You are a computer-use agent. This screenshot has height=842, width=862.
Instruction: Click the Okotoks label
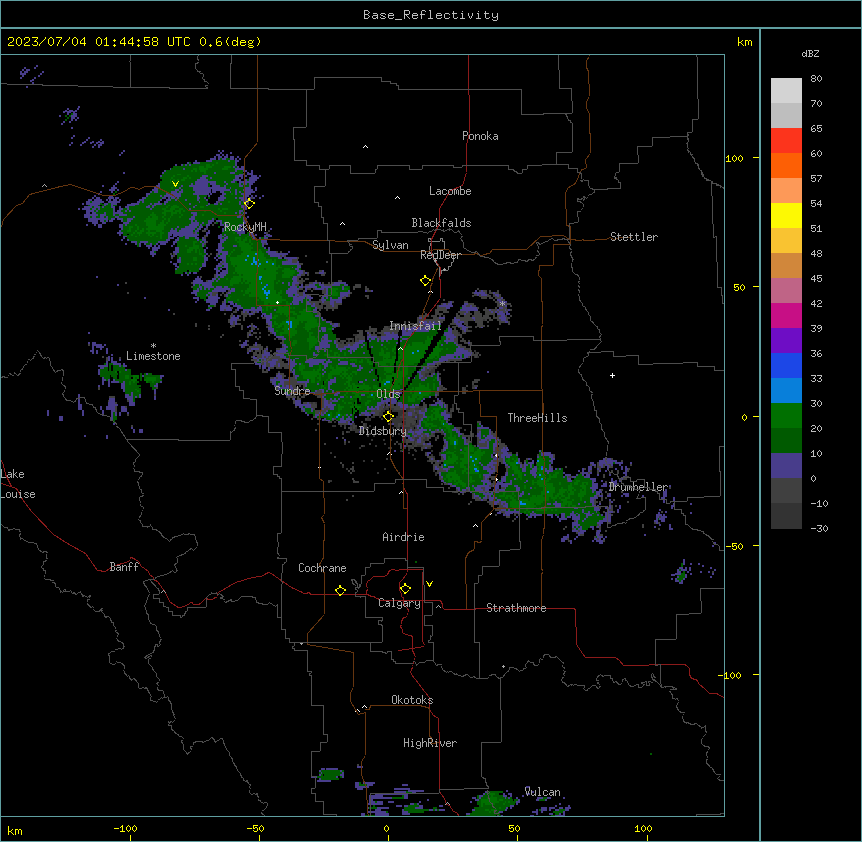pyautogui.click(x=412, y=700)
